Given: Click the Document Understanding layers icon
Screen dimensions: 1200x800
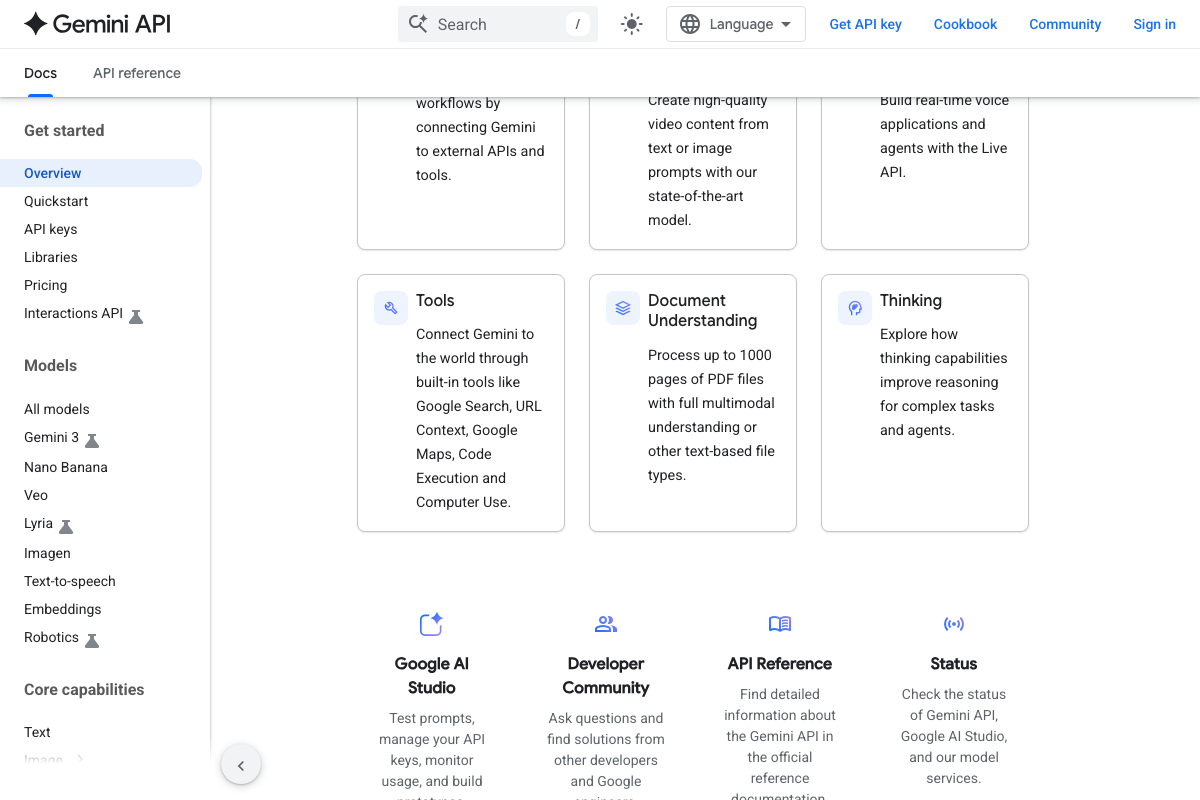Looking at the screenshot, I should tap(622, 307).
